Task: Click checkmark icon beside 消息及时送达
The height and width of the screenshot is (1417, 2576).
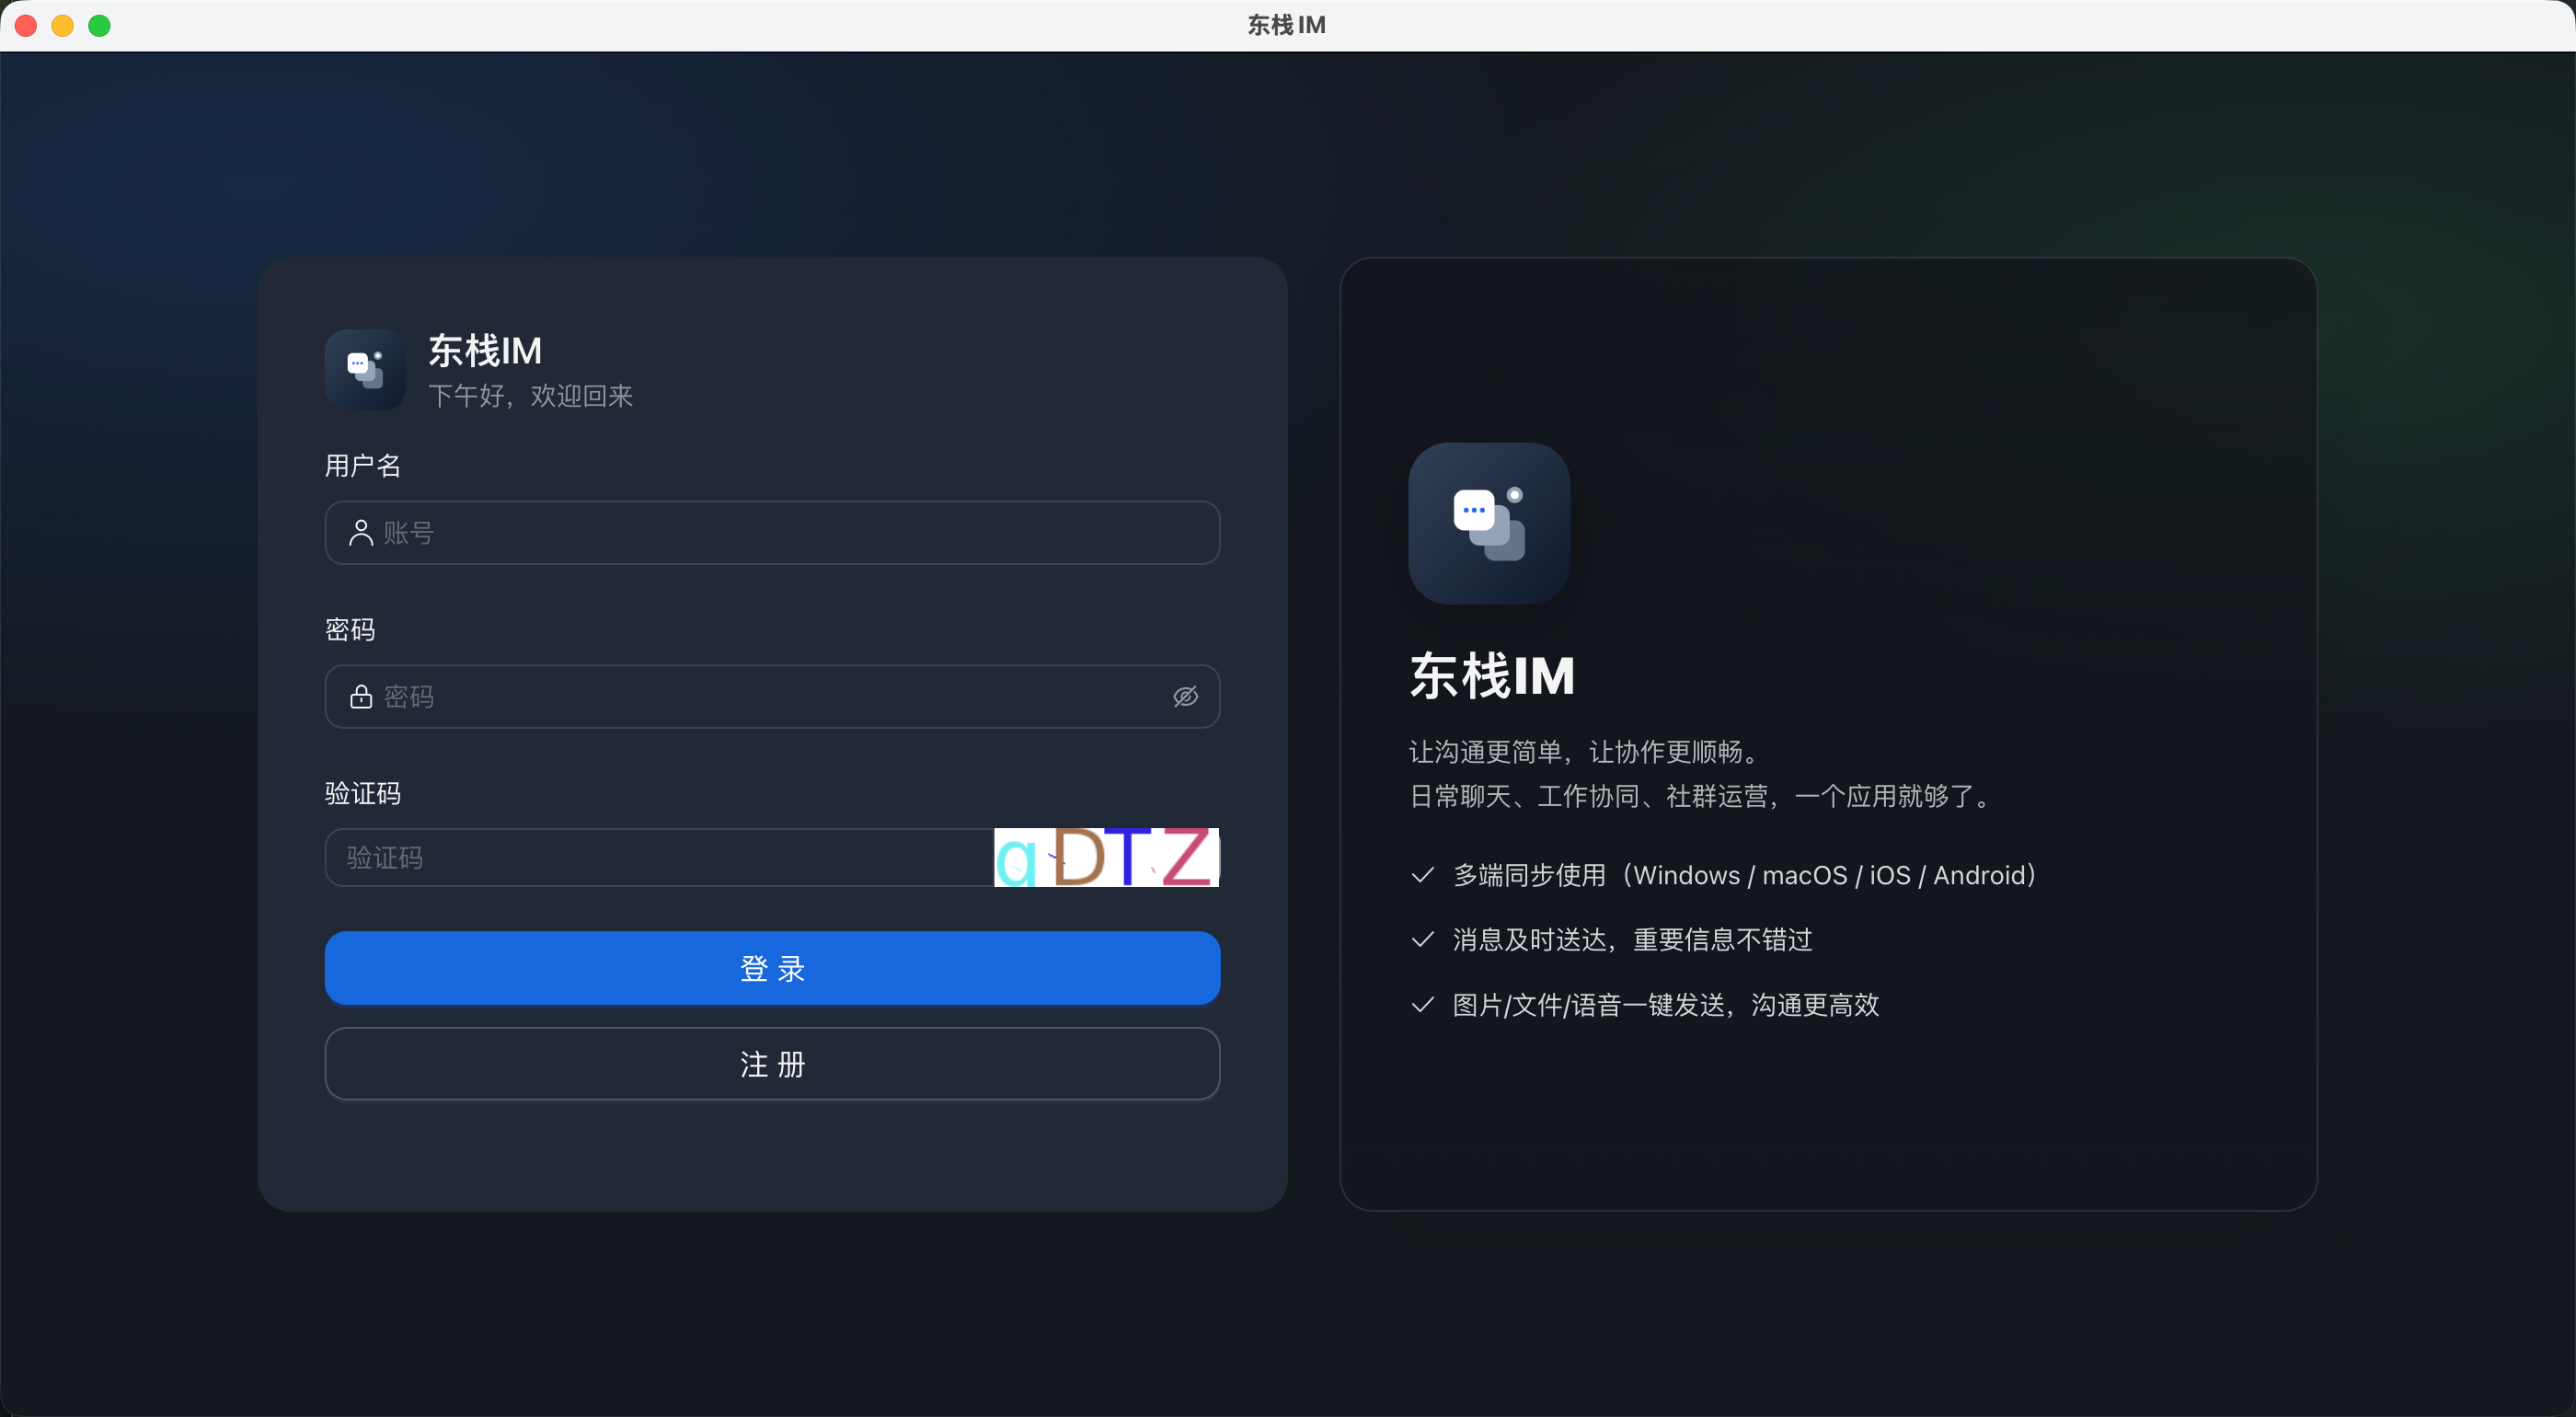Action: [1422, 940]
